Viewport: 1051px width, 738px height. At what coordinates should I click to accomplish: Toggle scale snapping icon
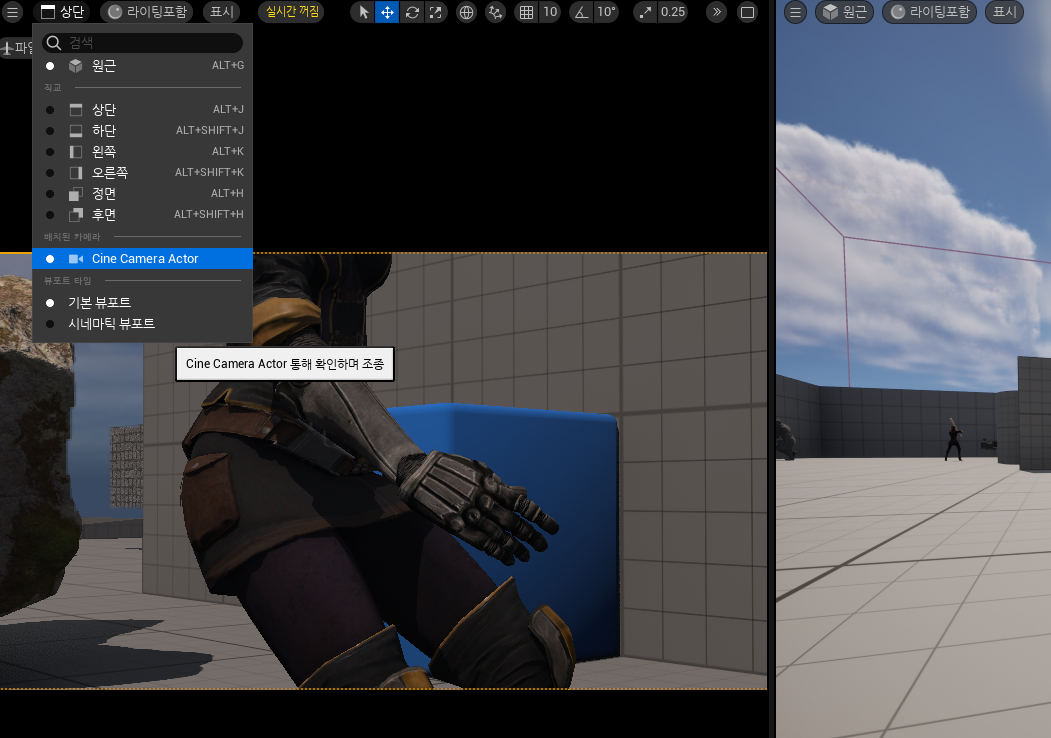click(x=644, y=12)
